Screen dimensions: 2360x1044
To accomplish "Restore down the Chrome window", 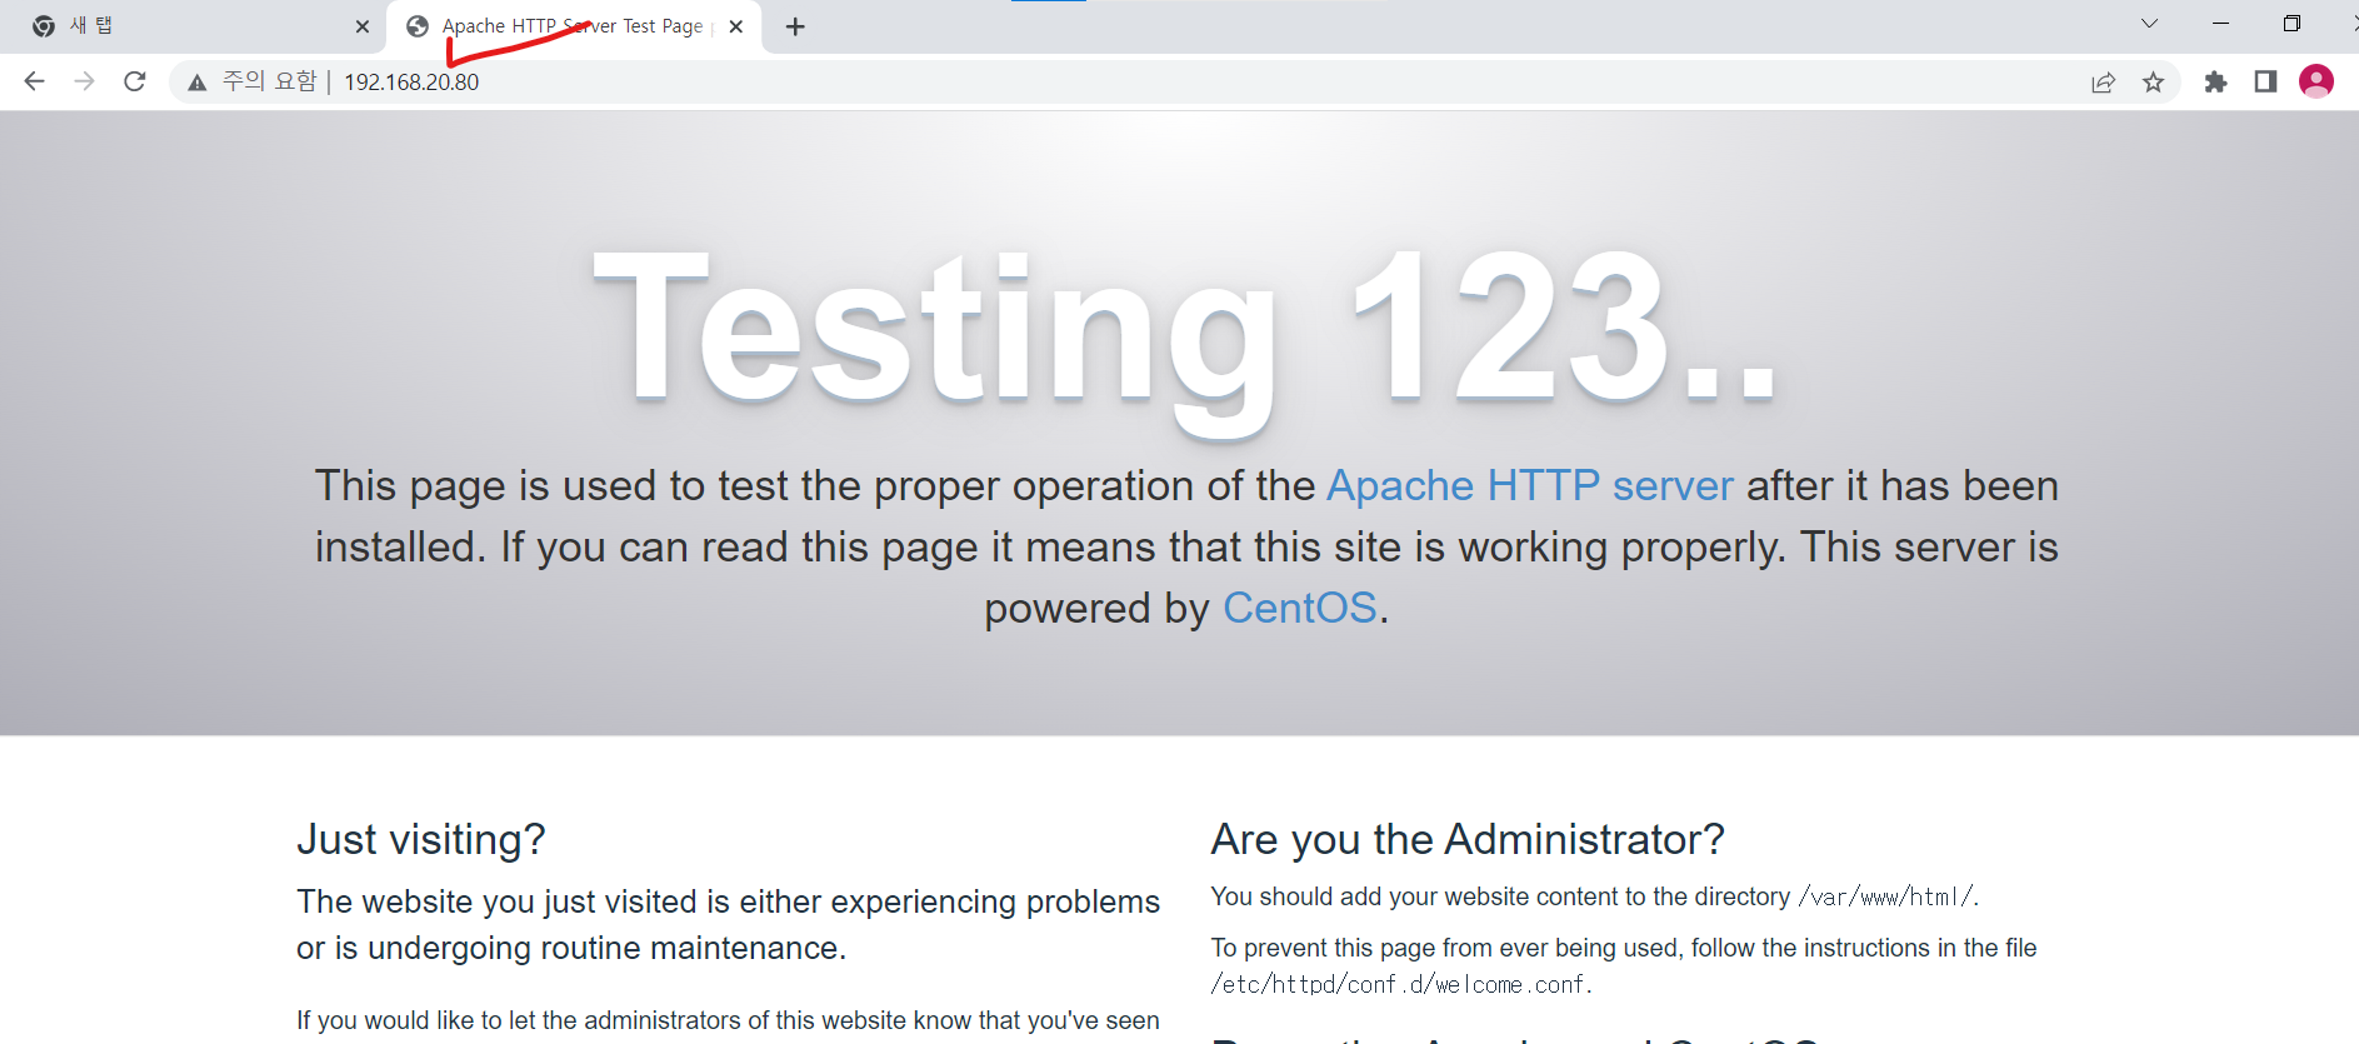I will [x=2291, y=24].
